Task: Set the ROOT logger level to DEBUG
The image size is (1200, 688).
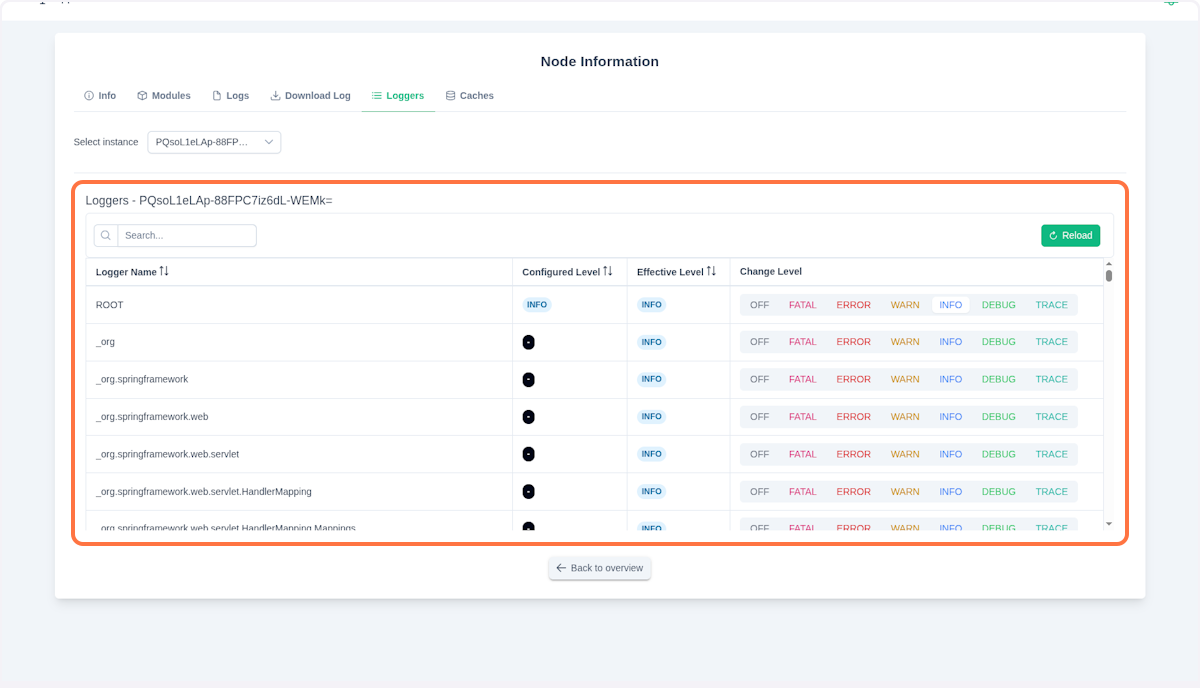Action: (x=997, y=304)
